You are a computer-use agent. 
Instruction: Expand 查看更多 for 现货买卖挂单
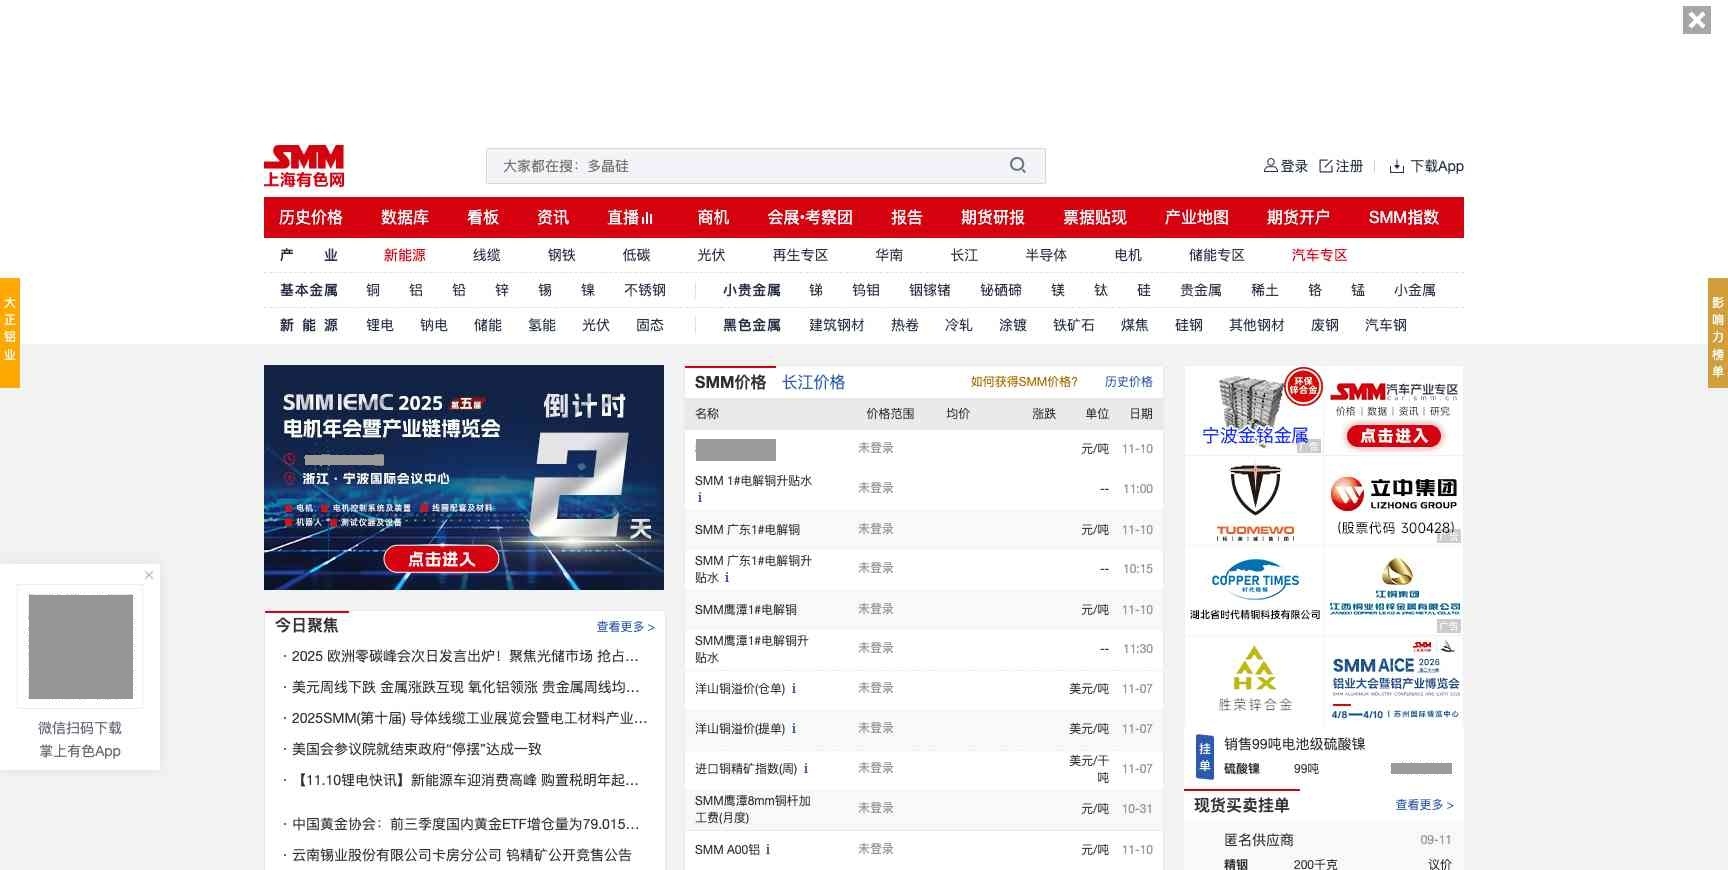pyautogui.click(x=1424, y=805)
